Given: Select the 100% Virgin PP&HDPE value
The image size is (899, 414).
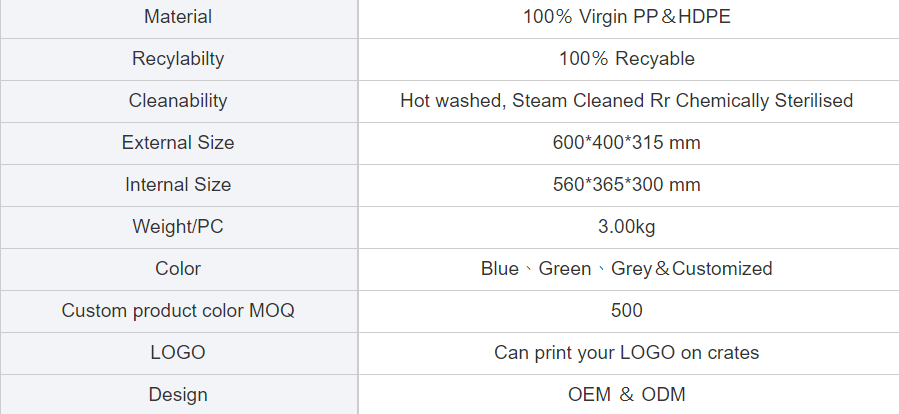Looking at the screenshot, I should point(627,17).
